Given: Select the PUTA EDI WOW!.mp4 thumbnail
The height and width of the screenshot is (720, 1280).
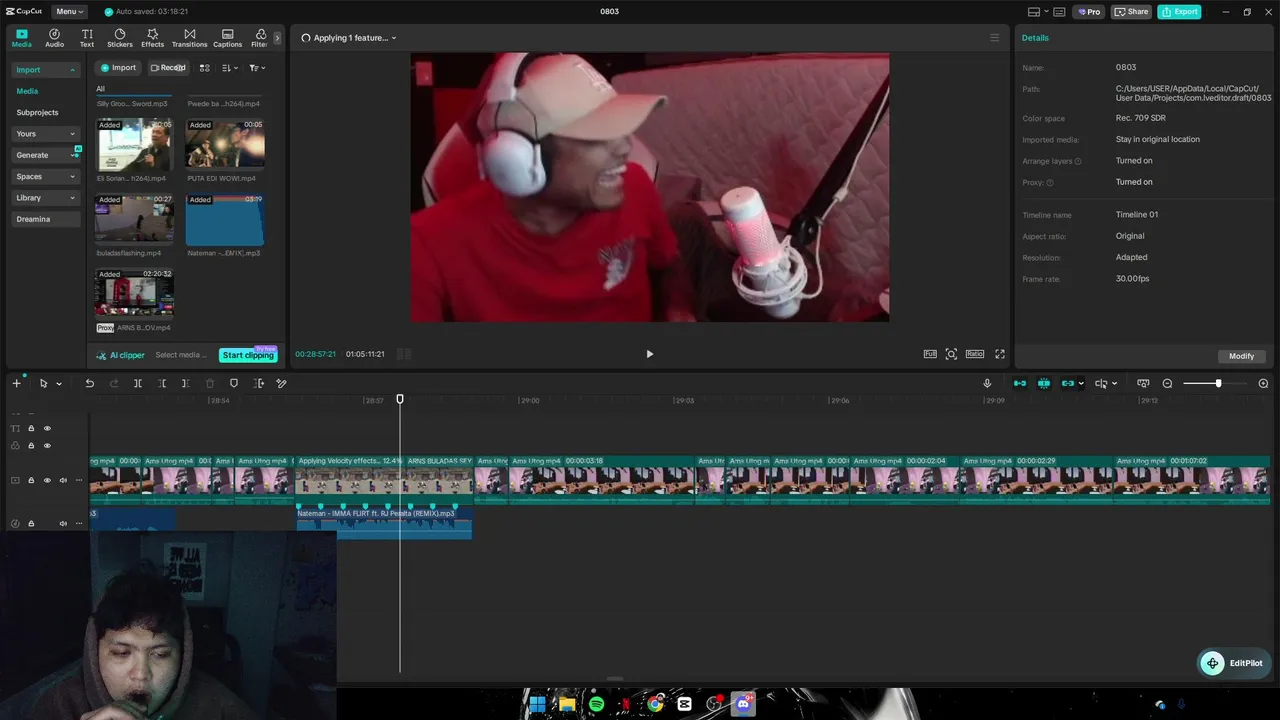Looking at the screenshot, I should pos(225,144).
